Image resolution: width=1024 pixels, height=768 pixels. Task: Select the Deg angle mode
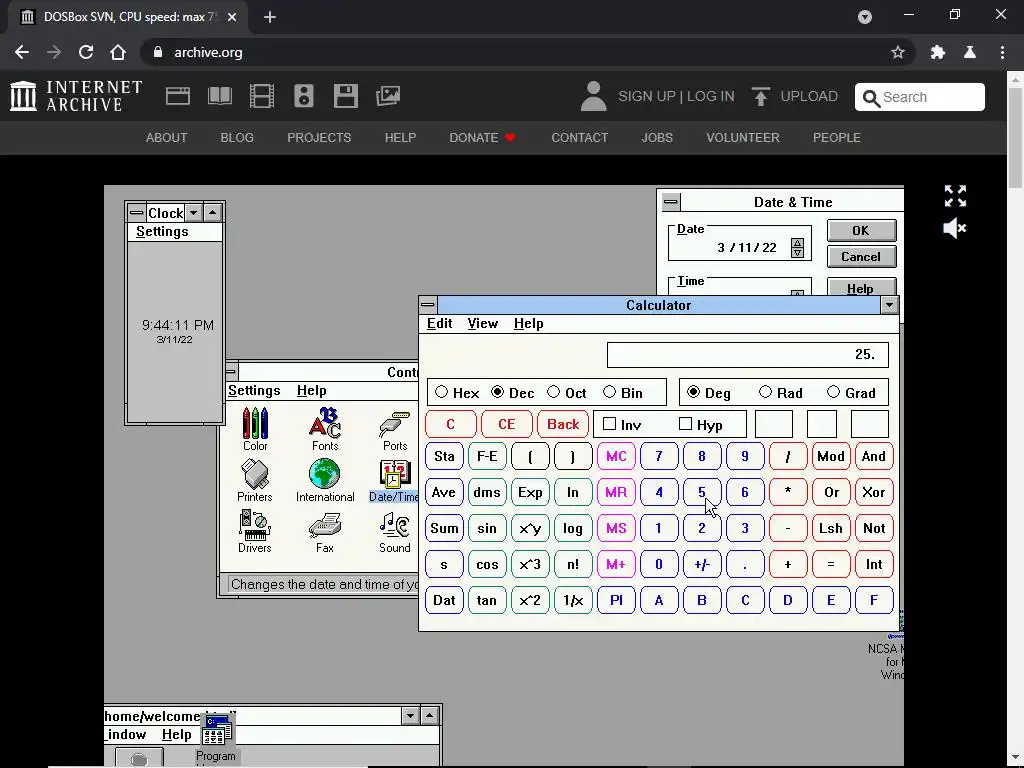[694, 392]
